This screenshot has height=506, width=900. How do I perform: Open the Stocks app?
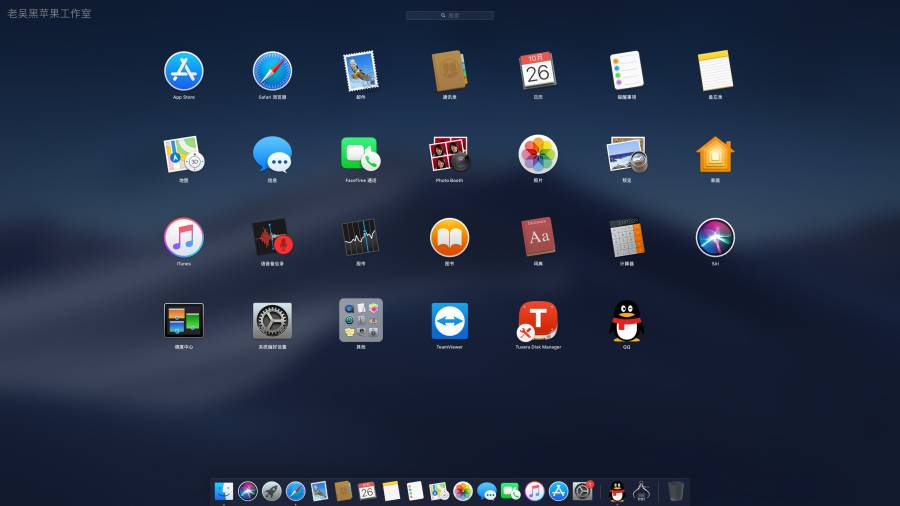tap(360, 237)
